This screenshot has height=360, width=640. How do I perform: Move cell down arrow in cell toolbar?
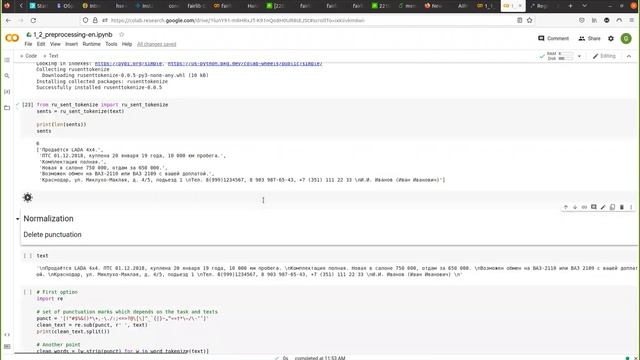575,207
